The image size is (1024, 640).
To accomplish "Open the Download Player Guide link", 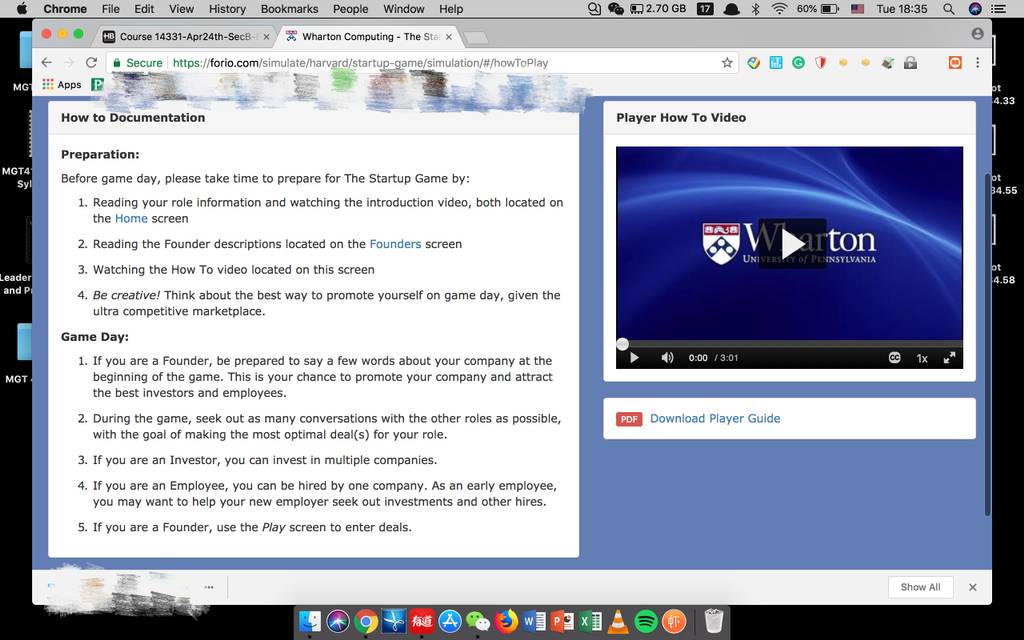I will 714,419.
